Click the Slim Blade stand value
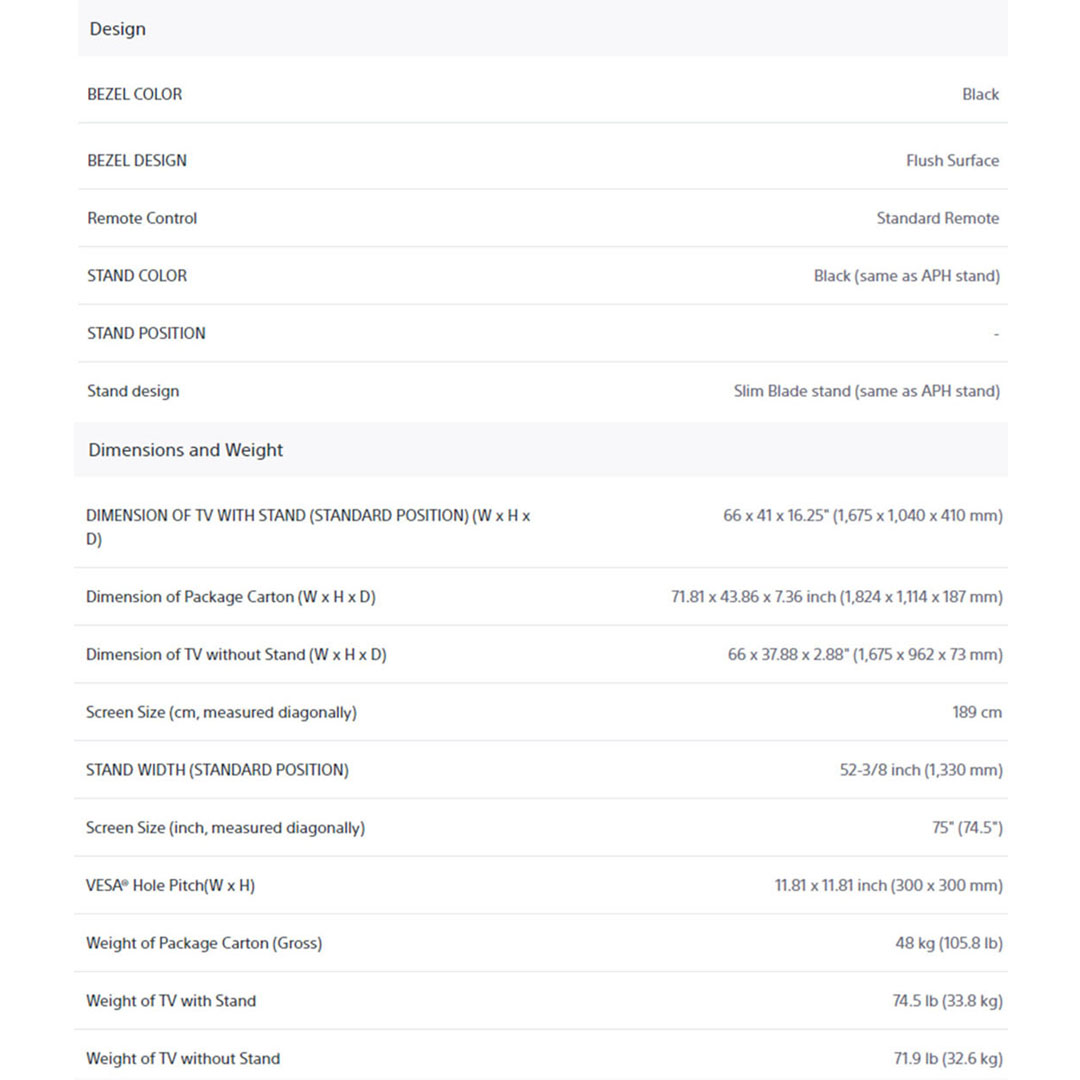Screen dimensions: 1080x1080 click(x=866, y=391)
